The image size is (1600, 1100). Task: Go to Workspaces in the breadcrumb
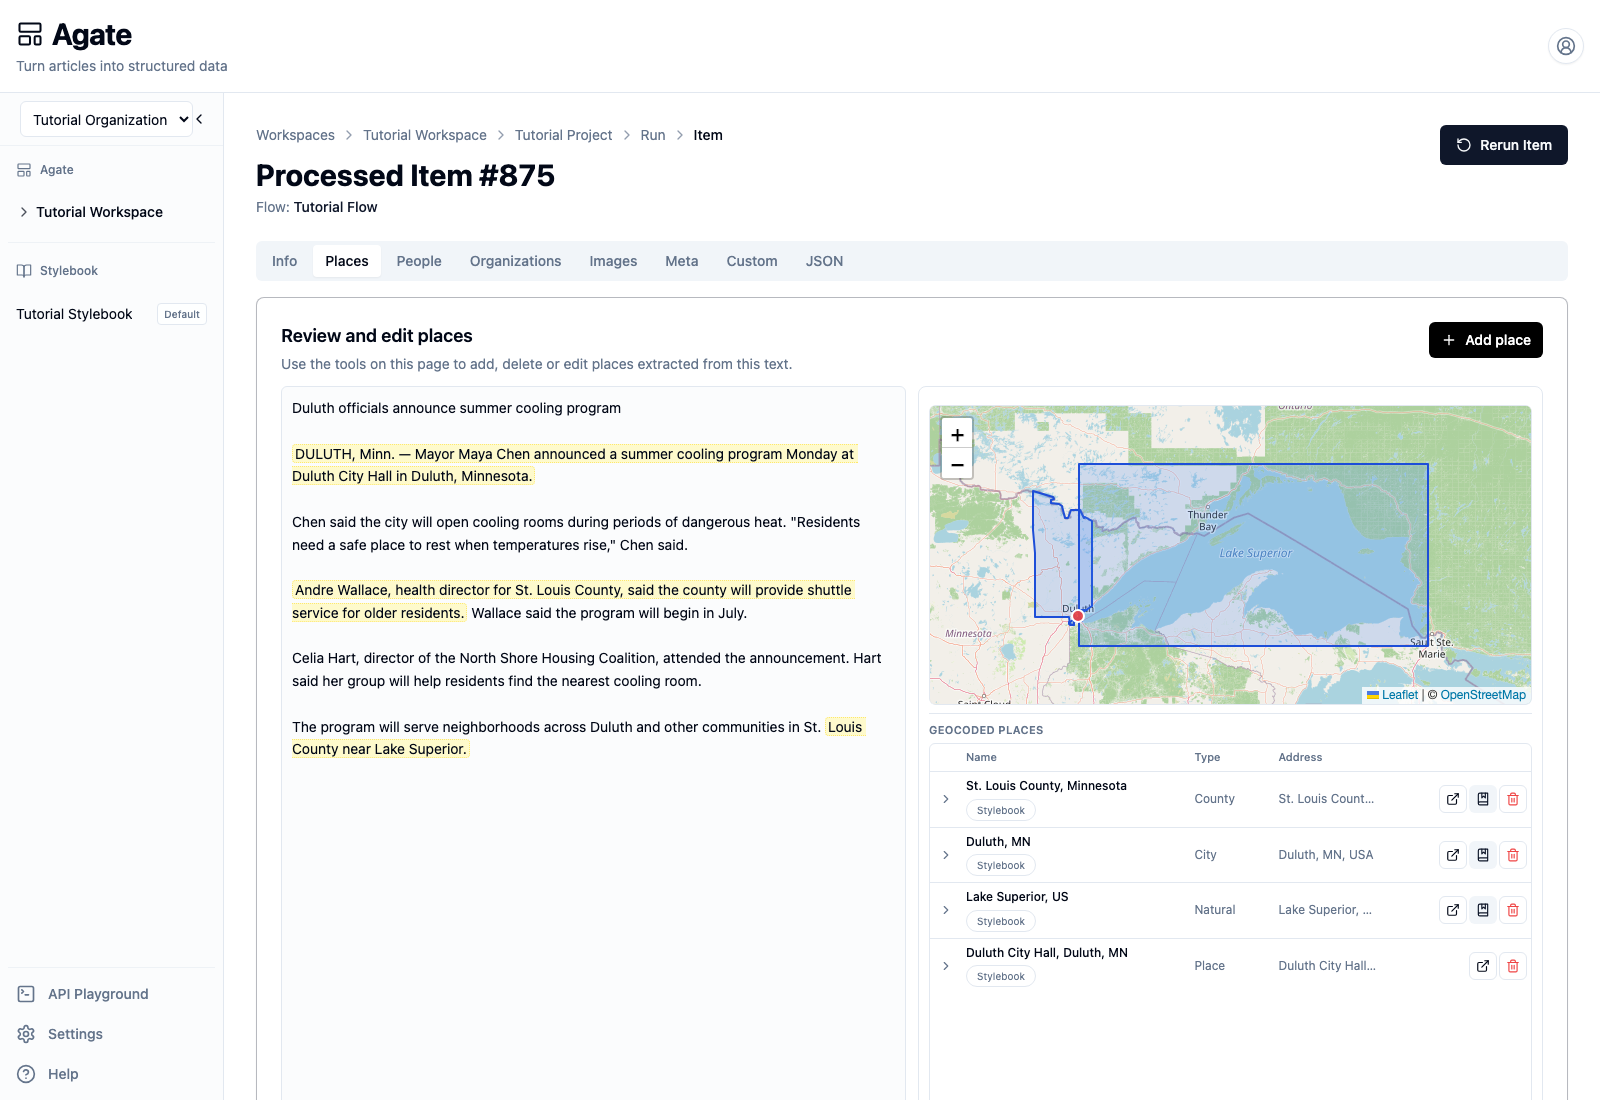click(296, 135)
